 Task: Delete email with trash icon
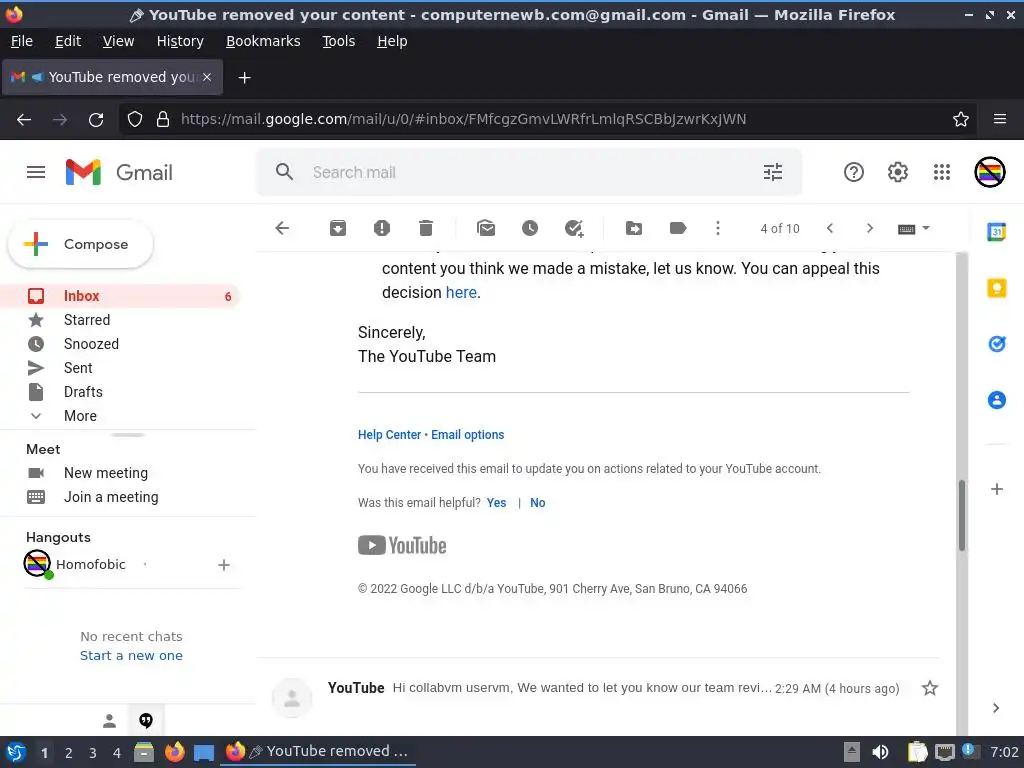pyautogui.click(x=426, y=228)
